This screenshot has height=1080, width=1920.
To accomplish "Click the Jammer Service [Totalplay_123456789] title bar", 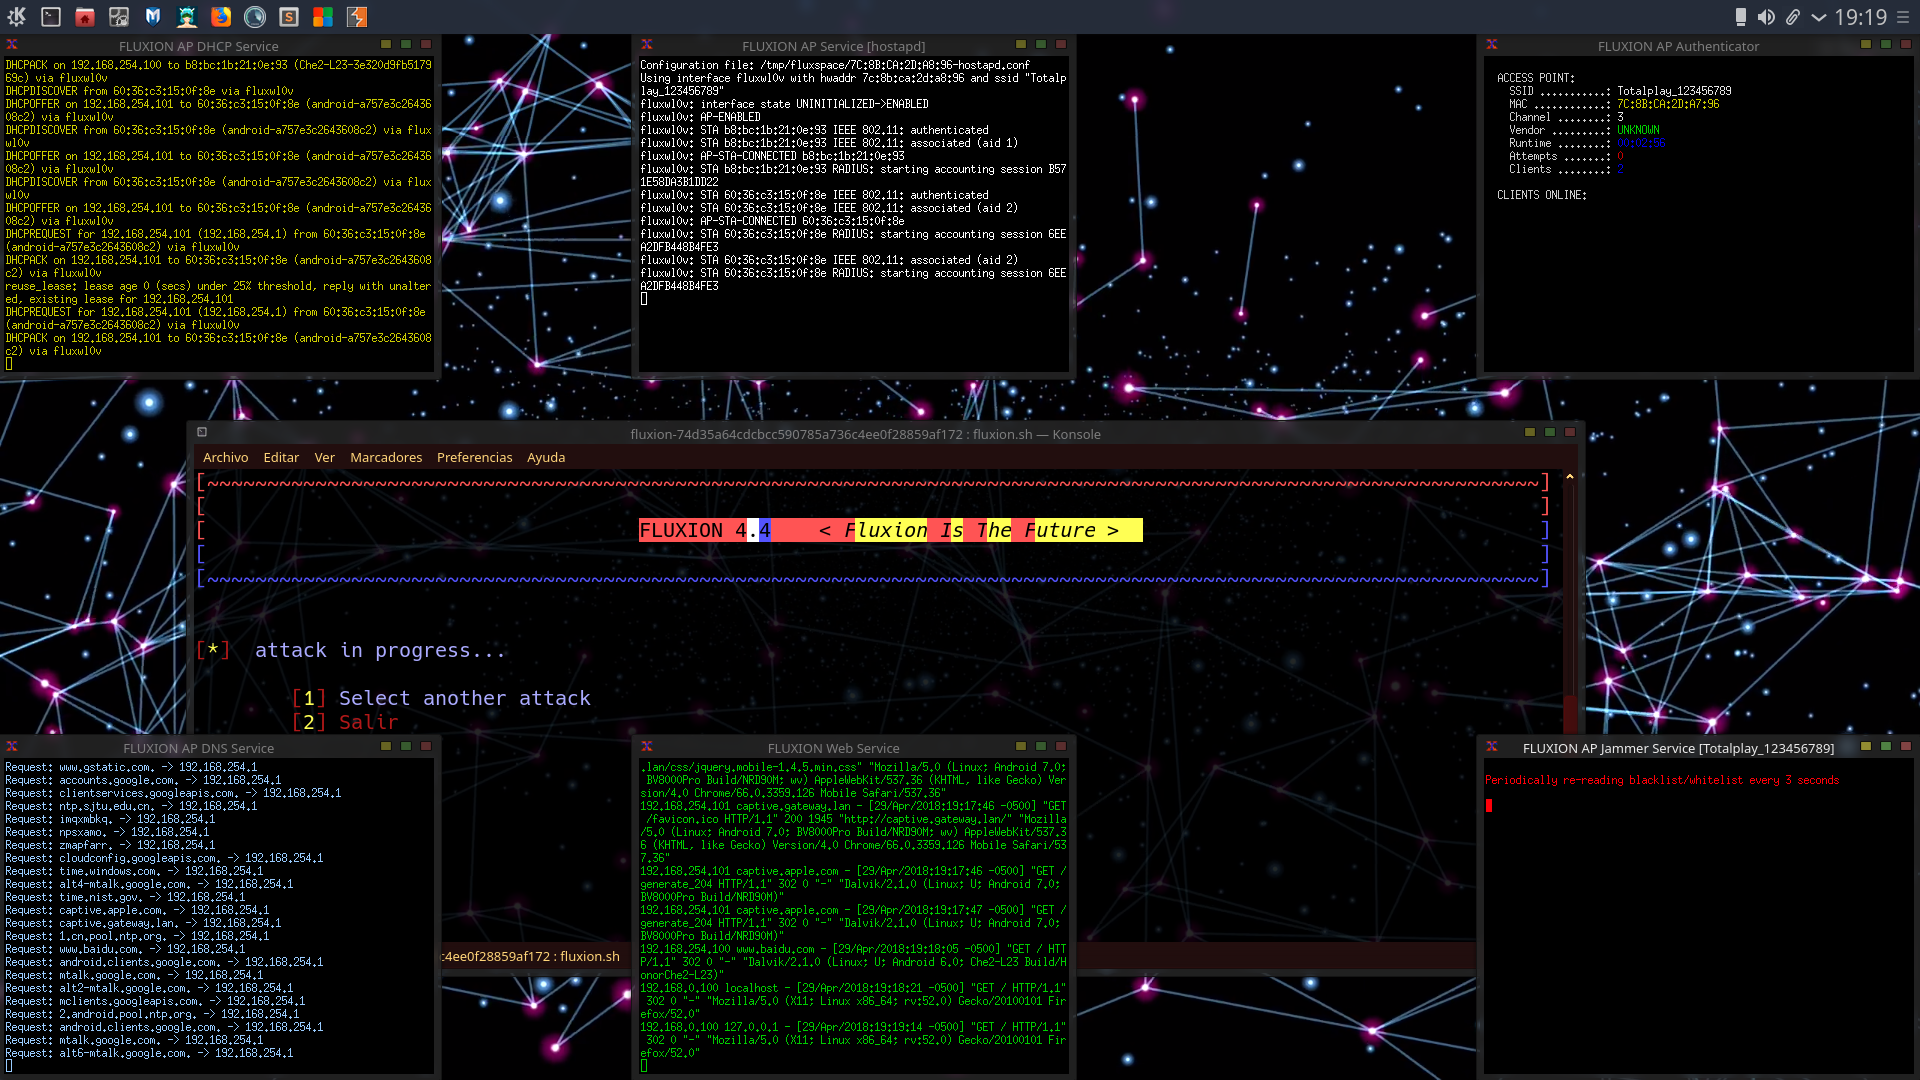I will coord(1678,748).
